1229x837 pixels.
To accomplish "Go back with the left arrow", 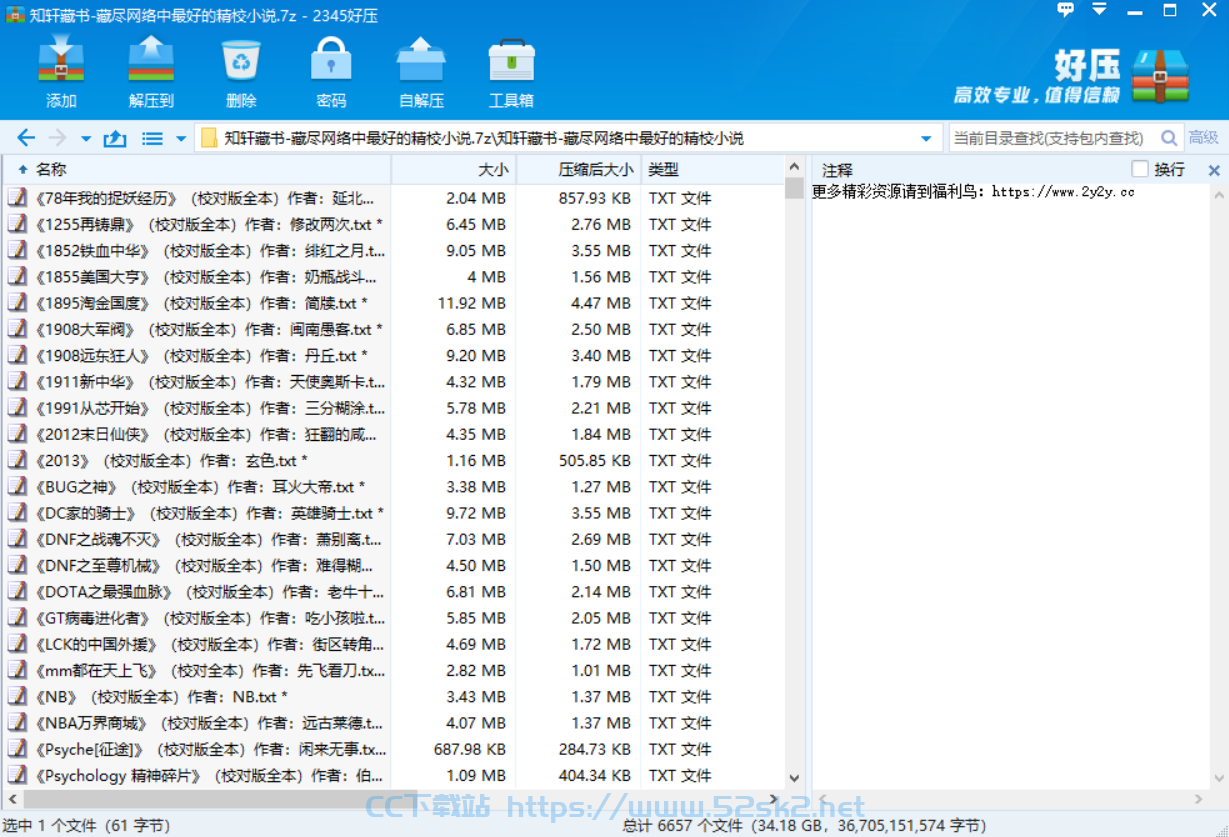I will (26, 138).
